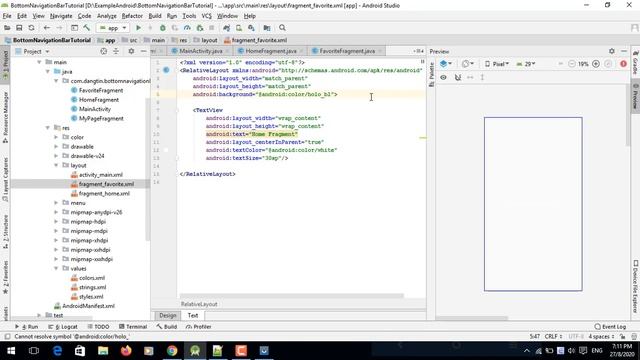Zoom out the layout preview with minus icon

[571, 64]
